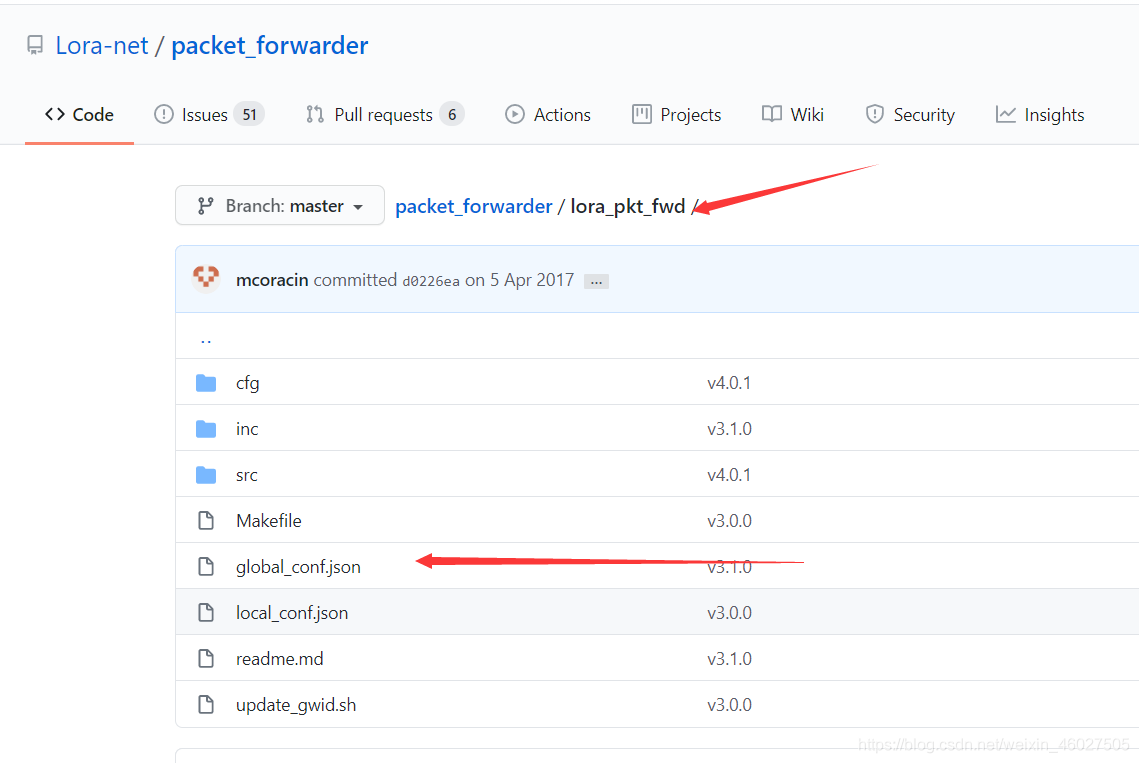
Task: Click the mcoracin avatar image
Action: [206, 279]
